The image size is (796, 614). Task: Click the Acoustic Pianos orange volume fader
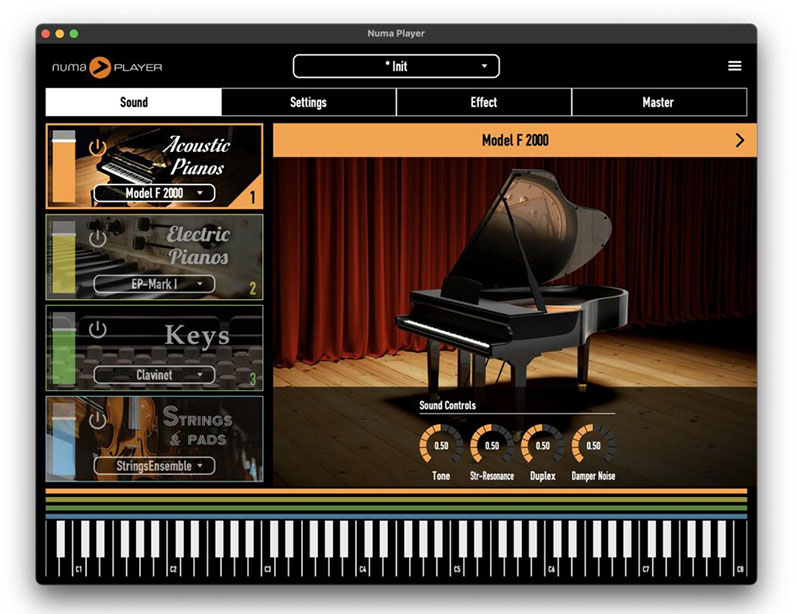coord(64,167)
